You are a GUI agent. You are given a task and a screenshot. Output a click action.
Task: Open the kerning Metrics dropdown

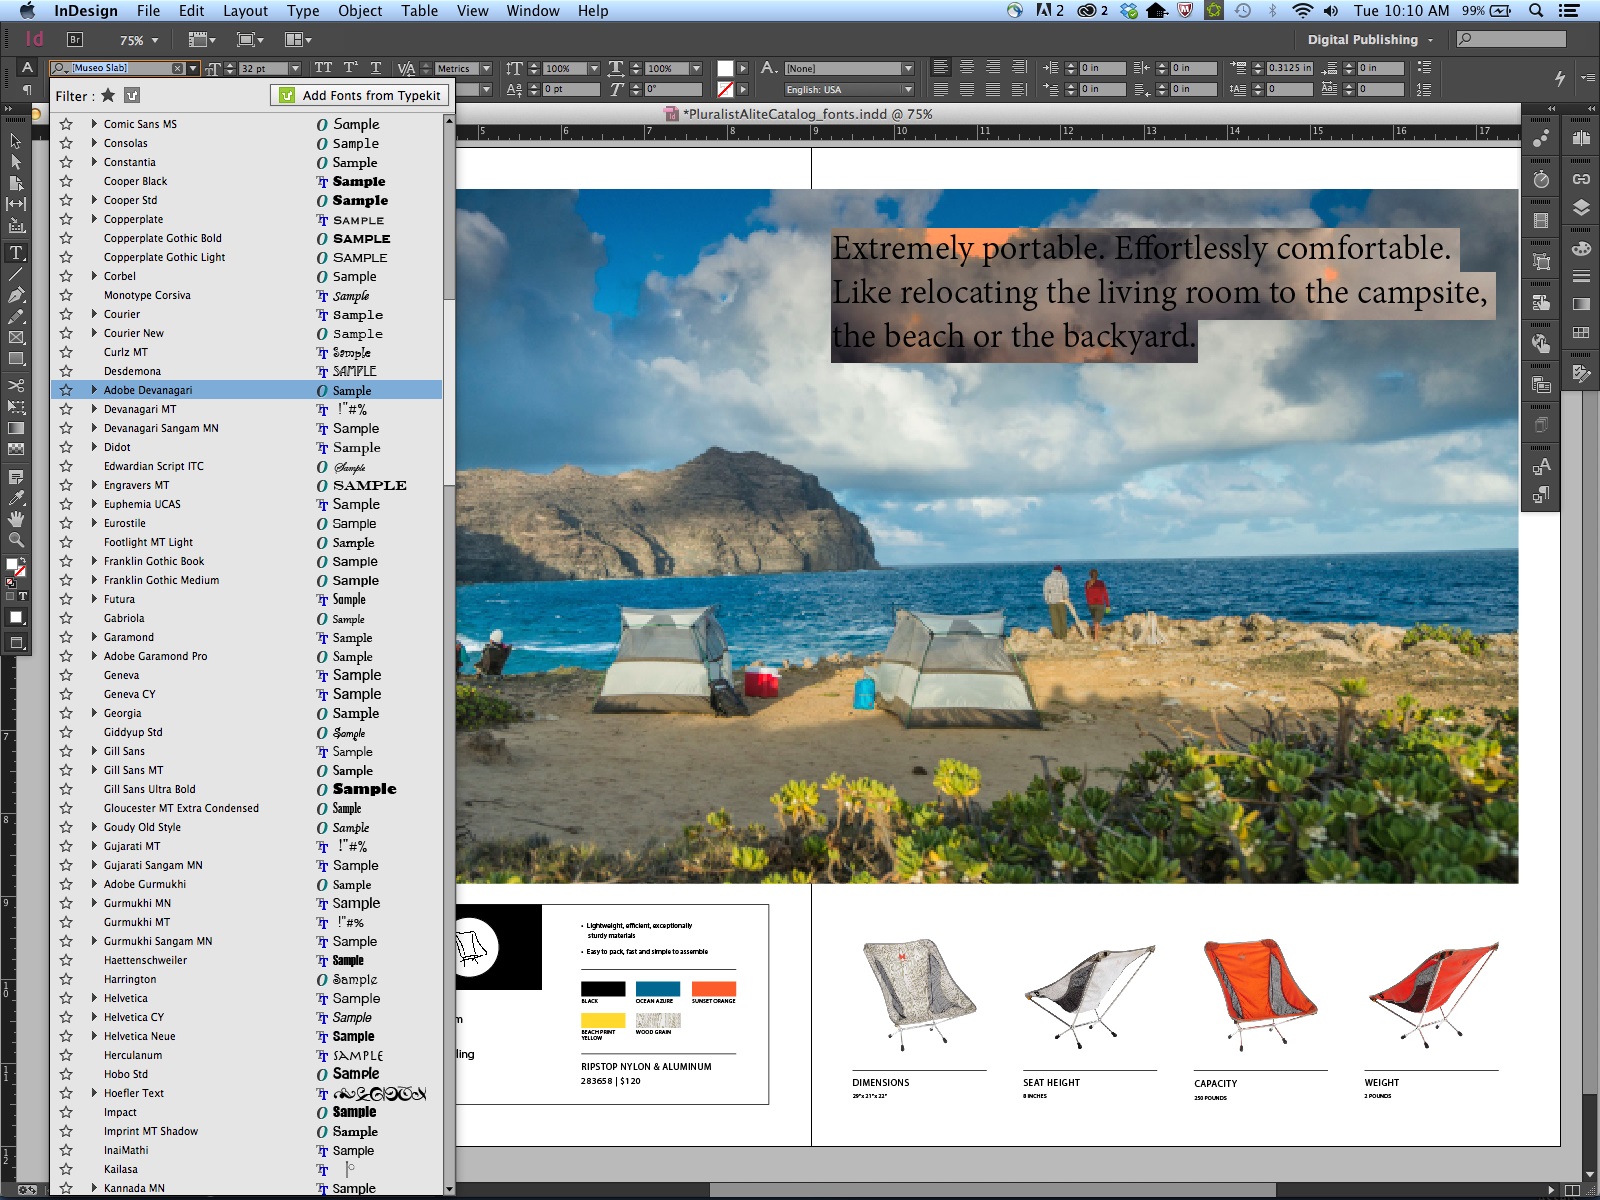(x=487, y=68)
